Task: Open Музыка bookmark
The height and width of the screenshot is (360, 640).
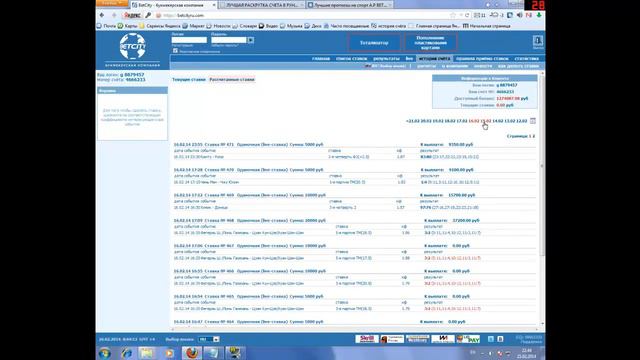Action: click(x=291, y=26)
